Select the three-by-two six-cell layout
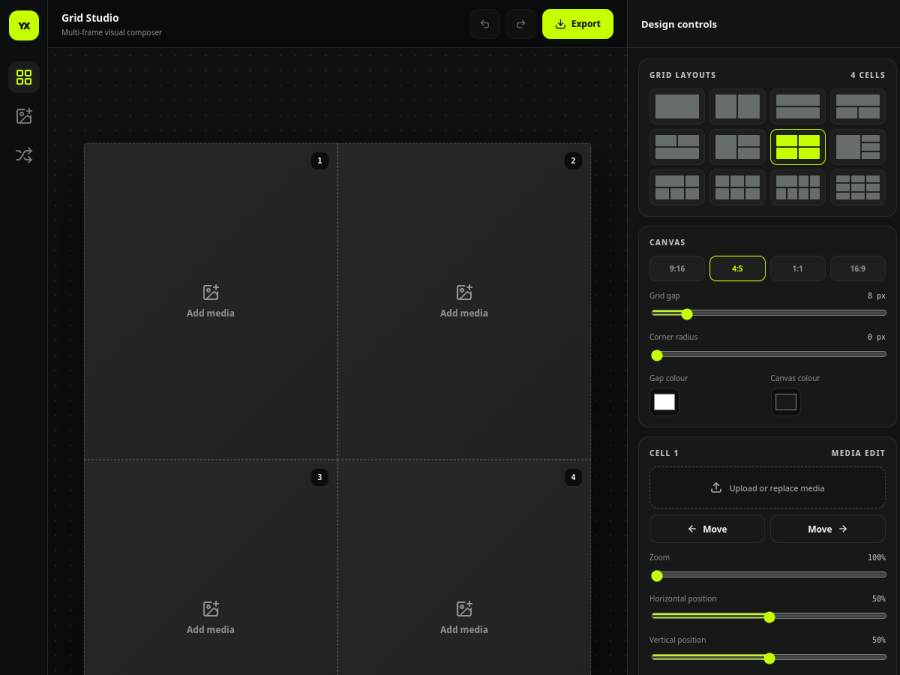The height and width of the screenshot is (675, 900). pyautogui.click(x=737, y=187)
